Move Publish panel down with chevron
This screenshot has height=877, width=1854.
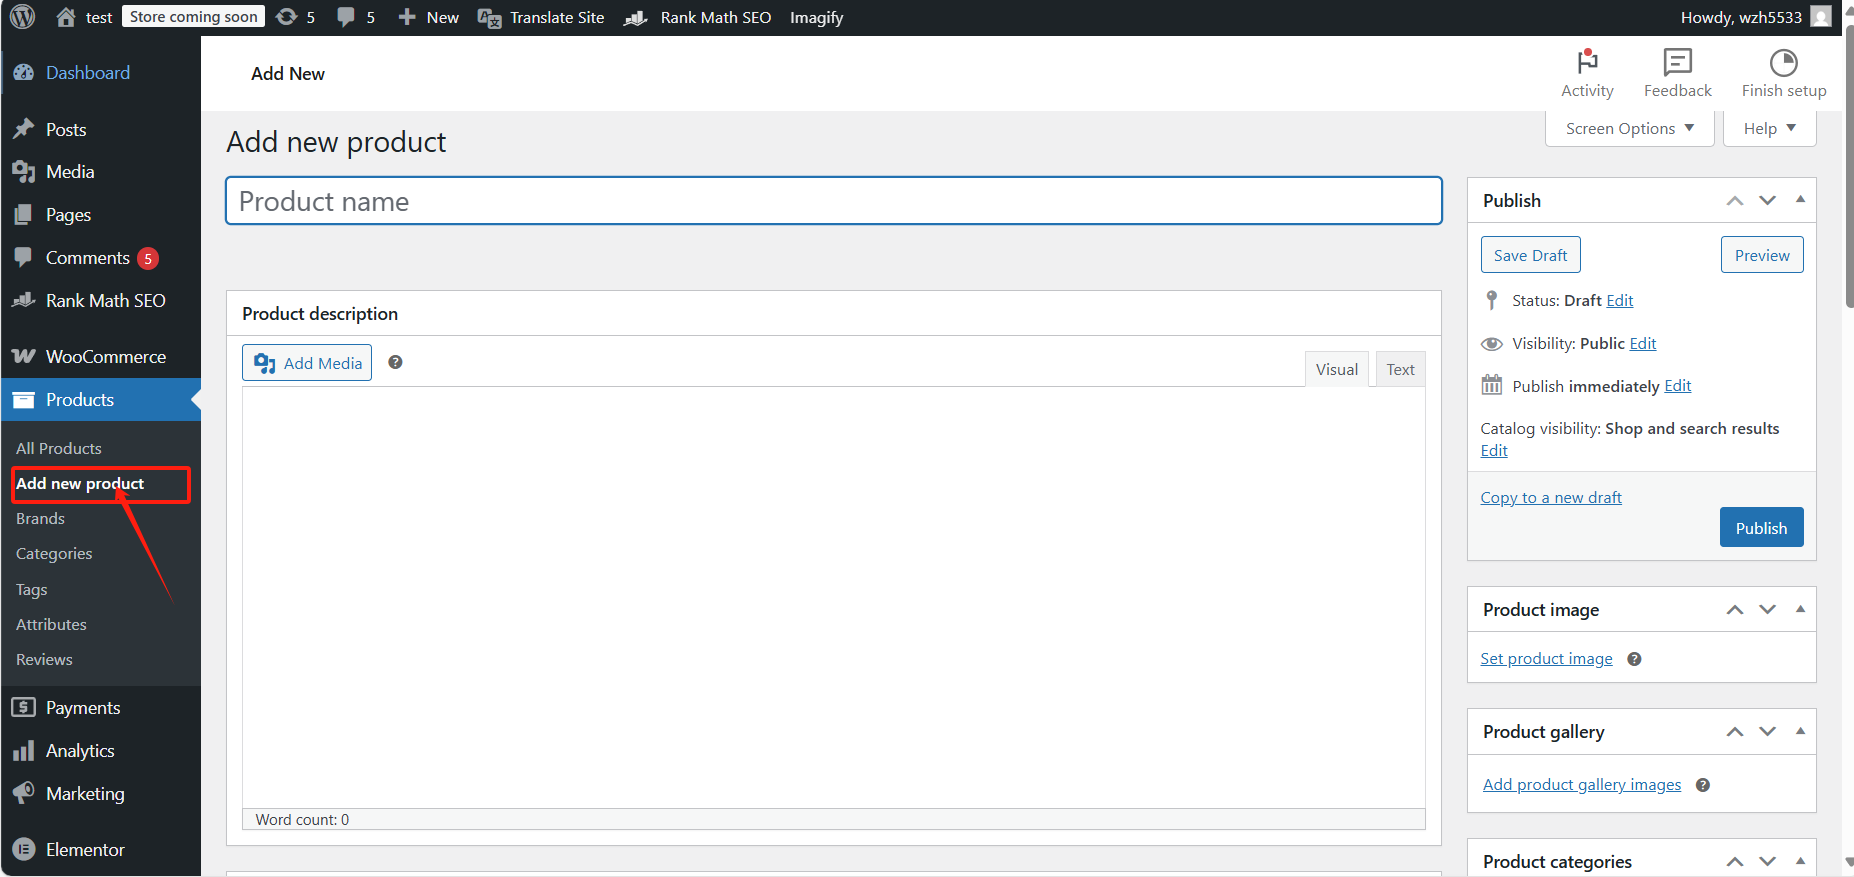(1767, 200)
